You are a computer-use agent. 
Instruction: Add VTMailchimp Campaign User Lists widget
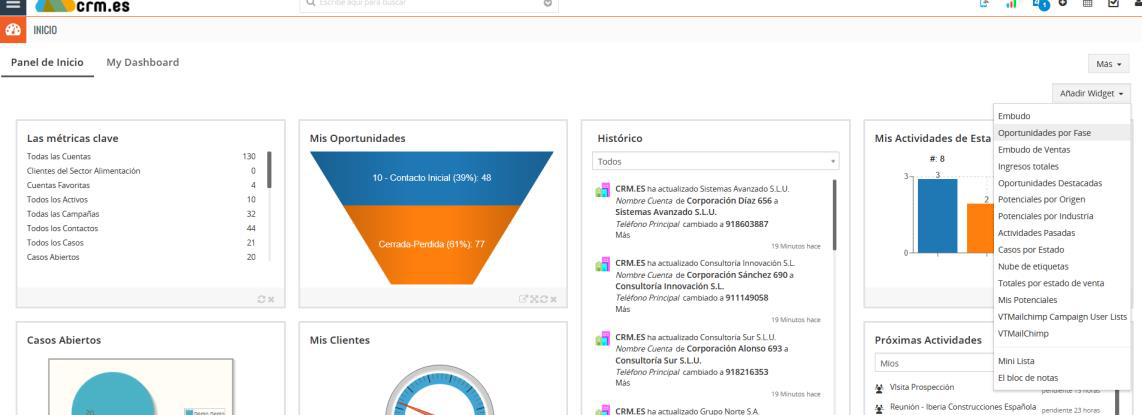[1062, 317]
